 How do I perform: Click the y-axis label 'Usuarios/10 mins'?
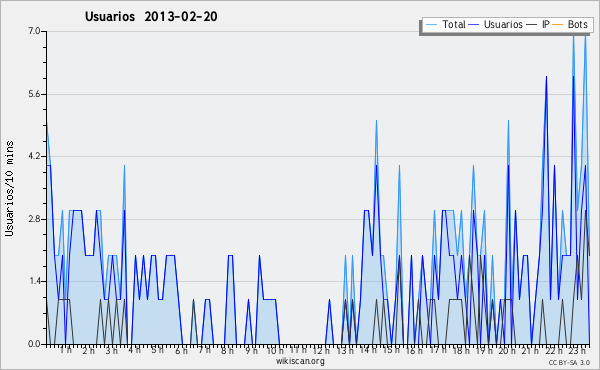(10, 188)
